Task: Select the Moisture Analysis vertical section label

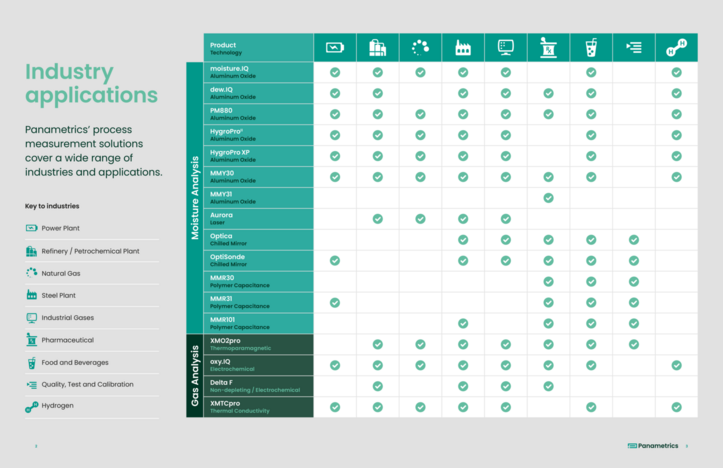Action: coord(195,197)
